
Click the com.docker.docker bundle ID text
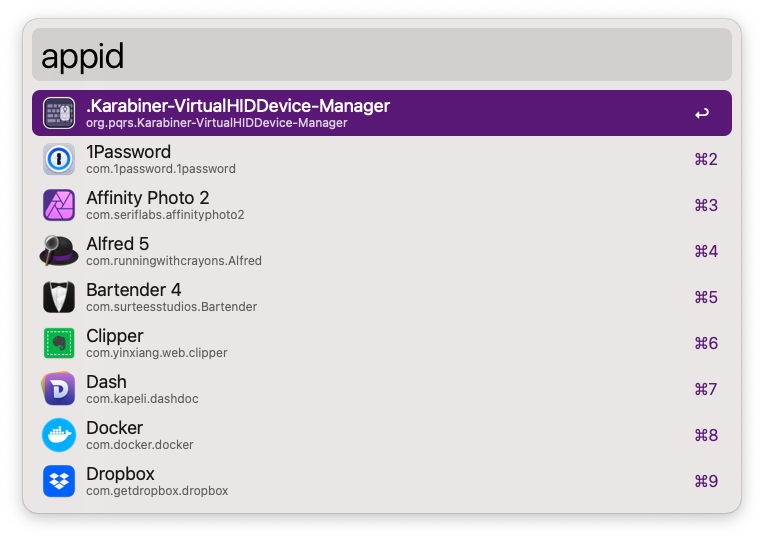tap(140, 445)
